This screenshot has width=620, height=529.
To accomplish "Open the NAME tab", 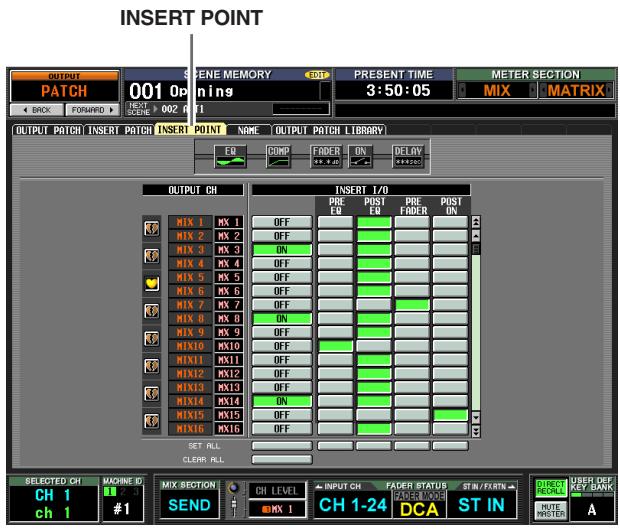I will (x=248, y=130).
